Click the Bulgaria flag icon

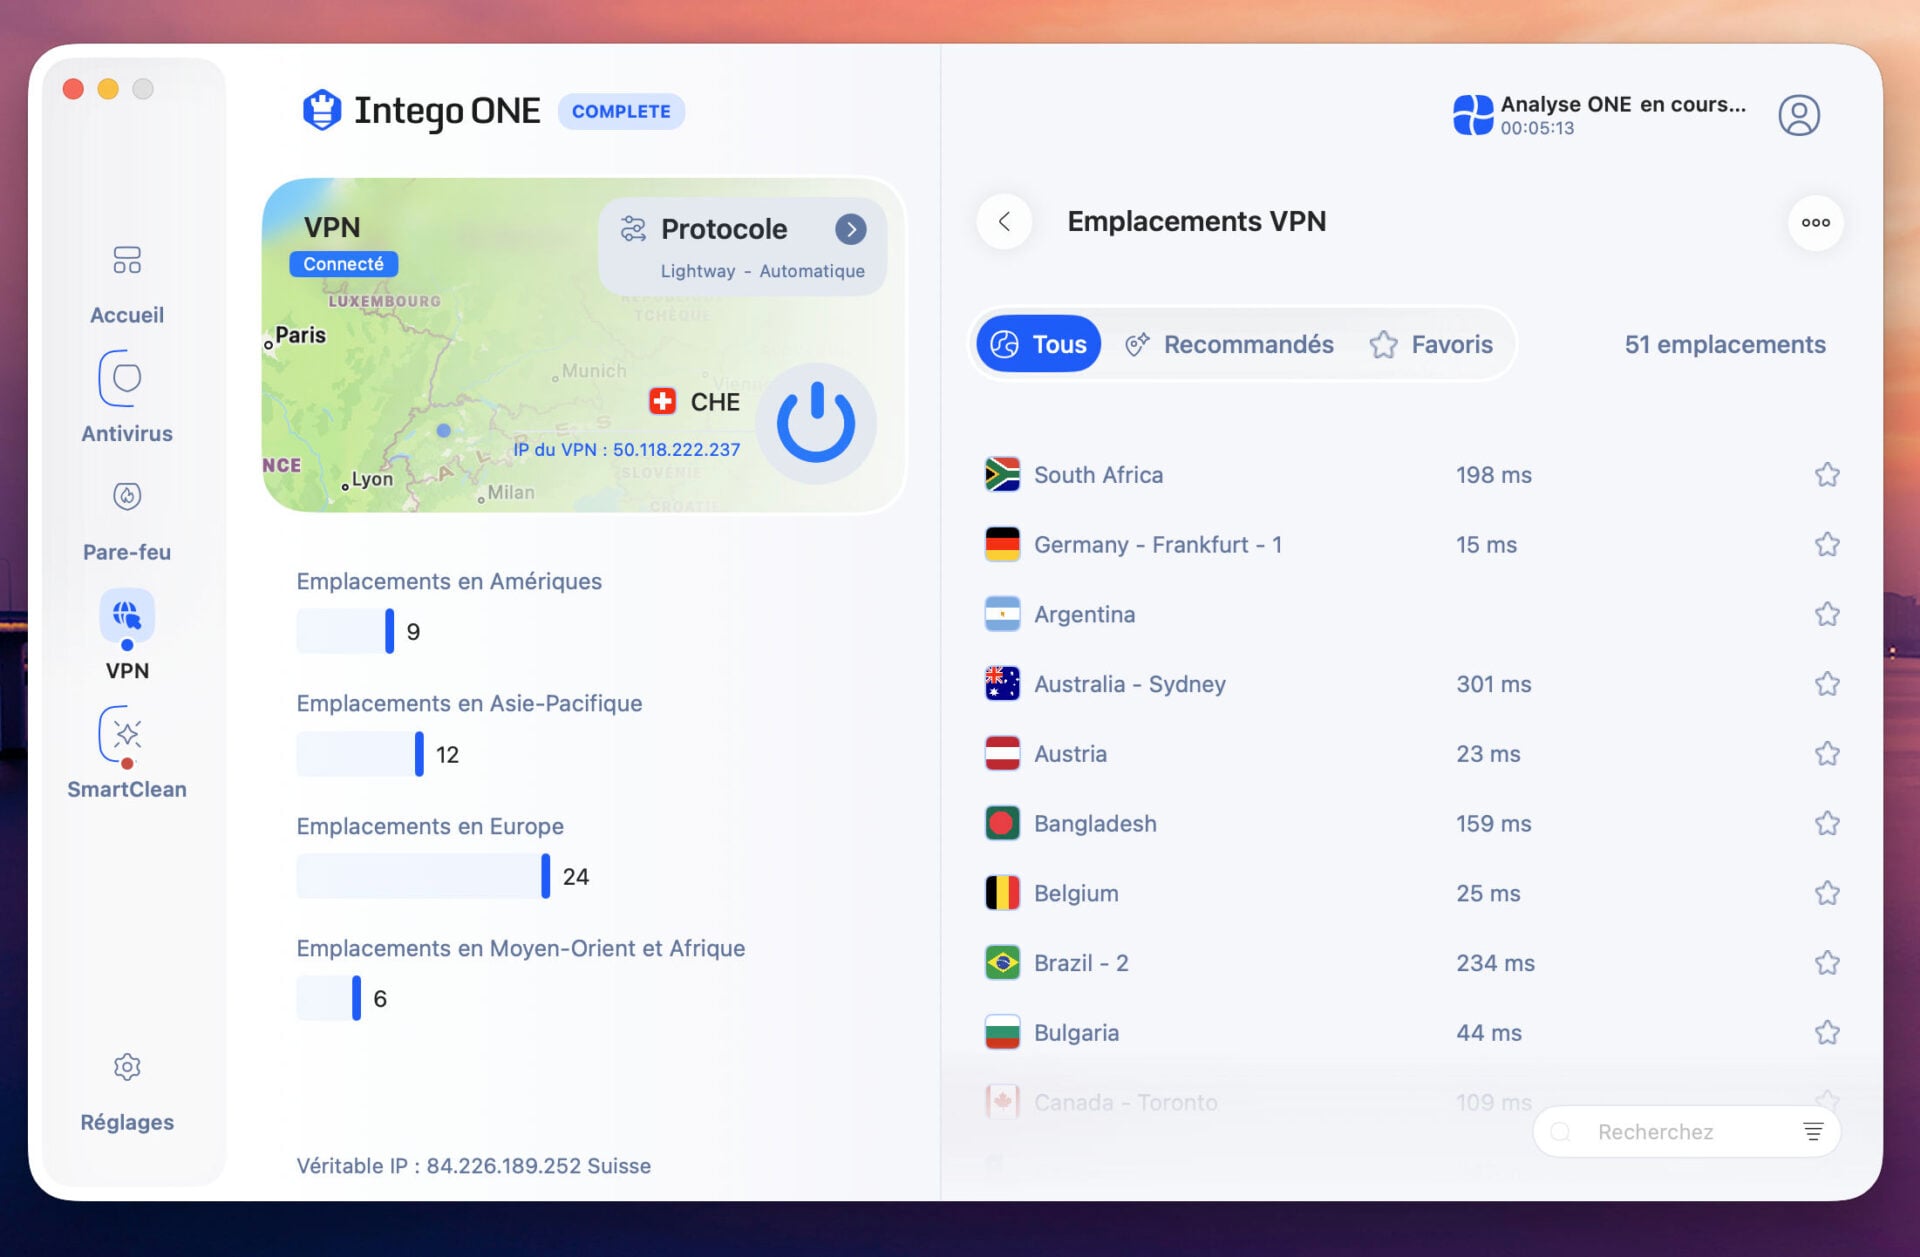(x=1002, y=1032)
